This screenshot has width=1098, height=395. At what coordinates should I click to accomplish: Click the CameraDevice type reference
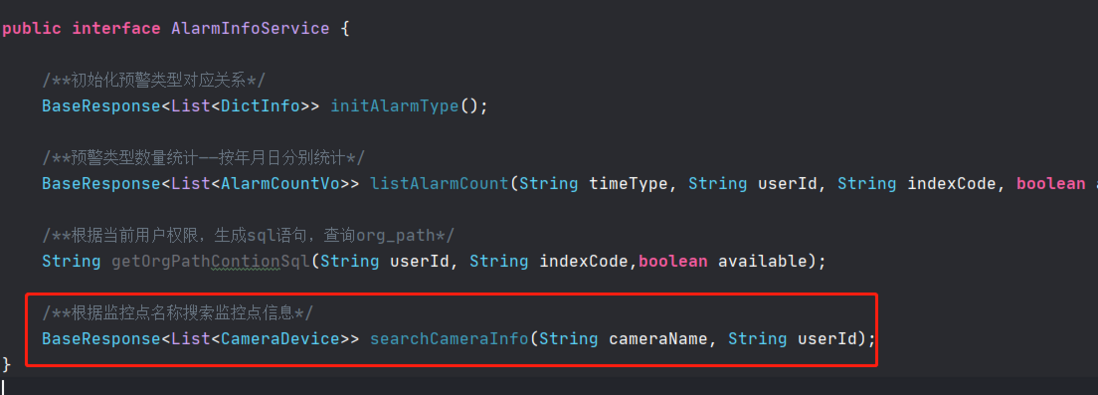click(280, 340)
